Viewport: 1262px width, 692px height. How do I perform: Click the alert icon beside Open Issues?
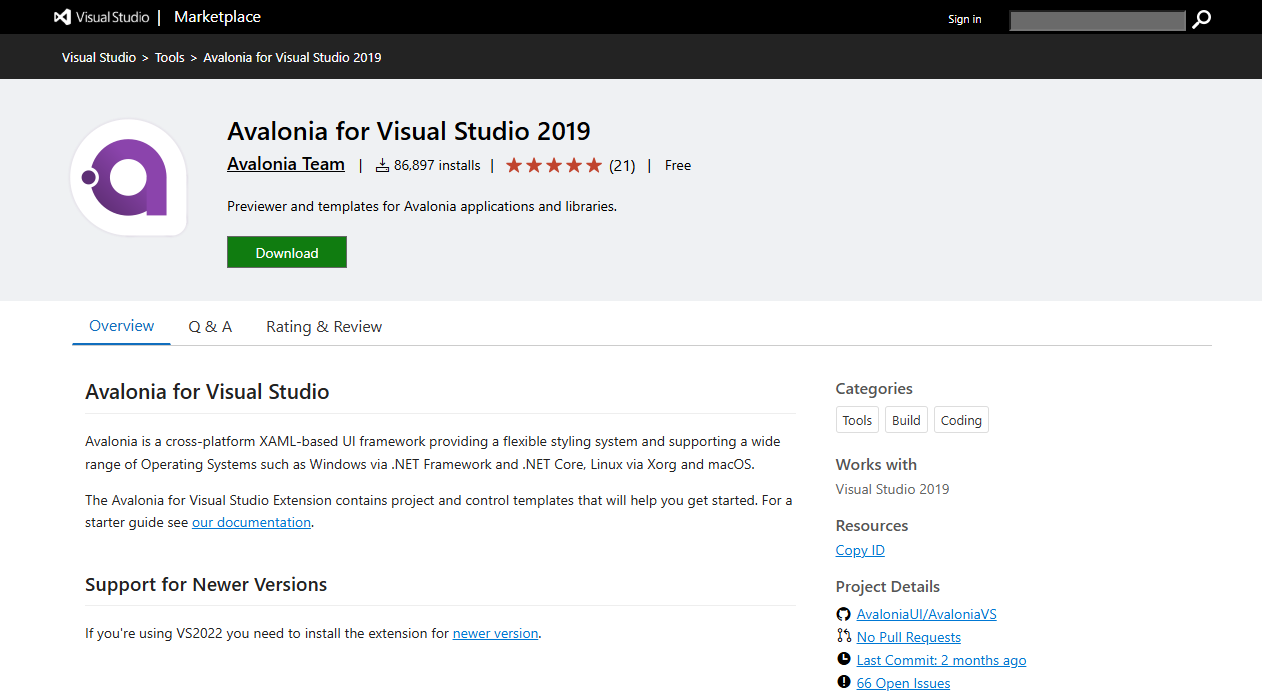click(x=843, y=682)
